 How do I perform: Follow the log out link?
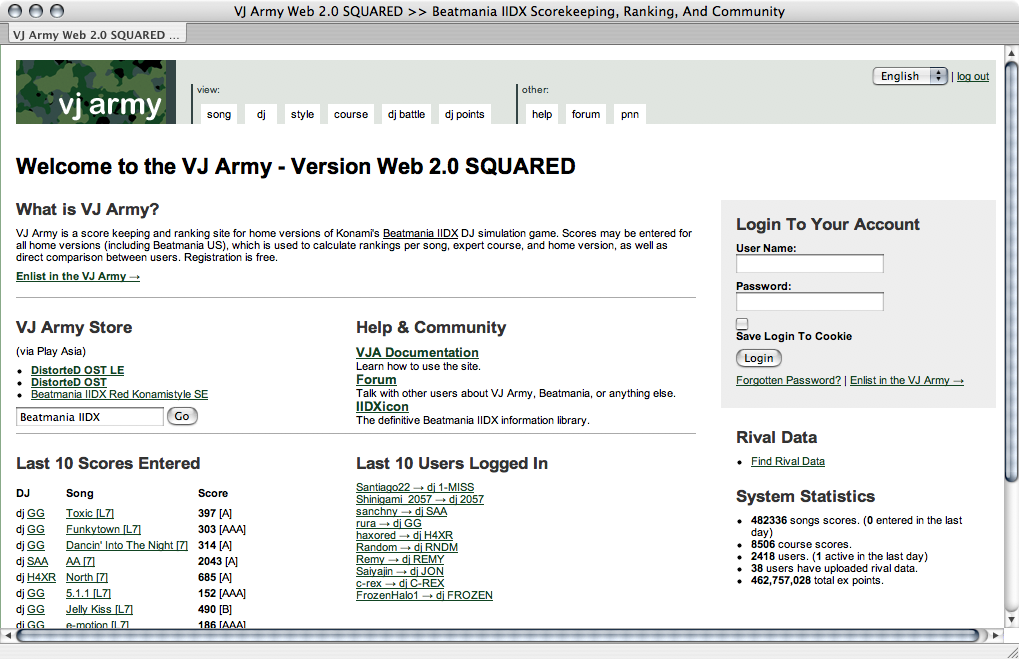pyautogui.click(x=972, y=76)
